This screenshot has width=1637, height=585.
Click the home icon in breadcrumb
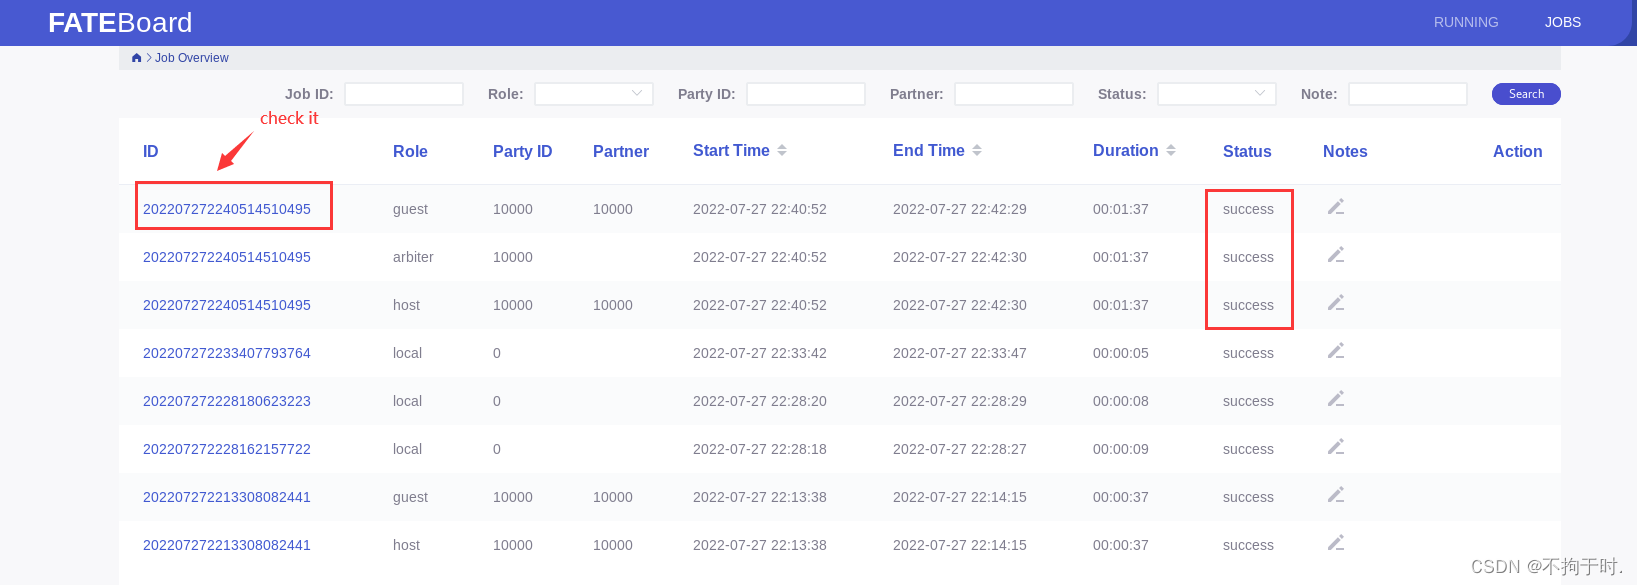coord(137,58)
